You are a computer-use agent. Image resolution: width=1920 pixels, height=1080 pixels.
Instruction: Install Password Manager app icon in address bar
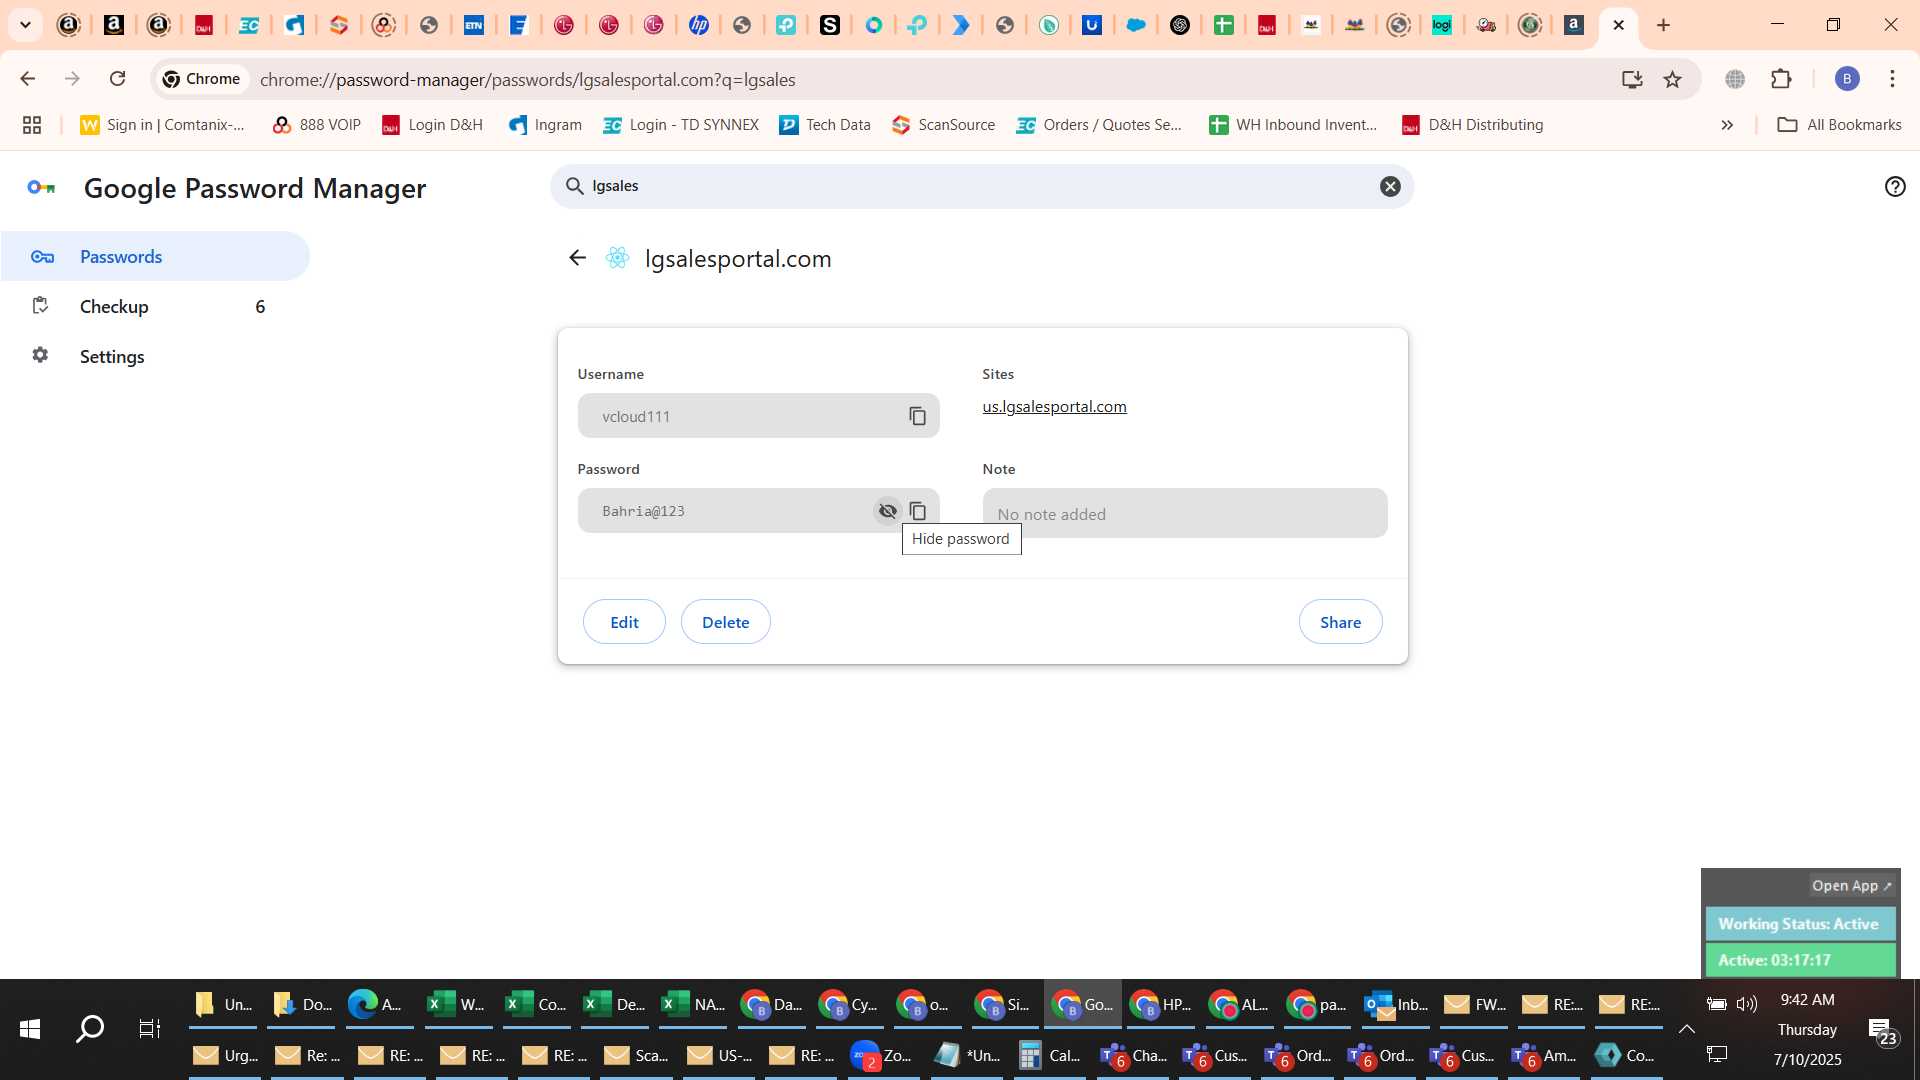coord(1632,79)
